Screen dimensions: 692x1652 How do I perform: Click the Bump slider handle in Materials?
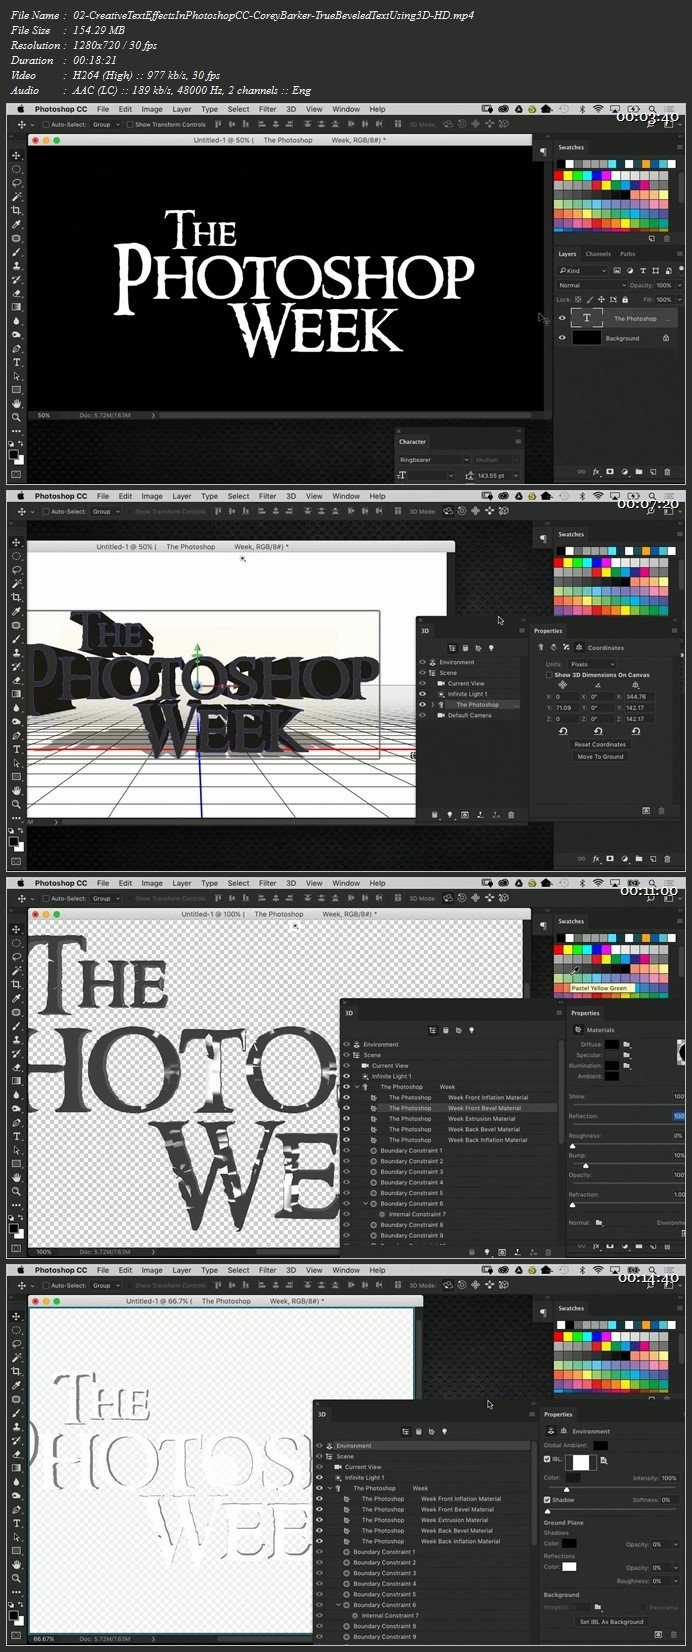coord(586,1166)
